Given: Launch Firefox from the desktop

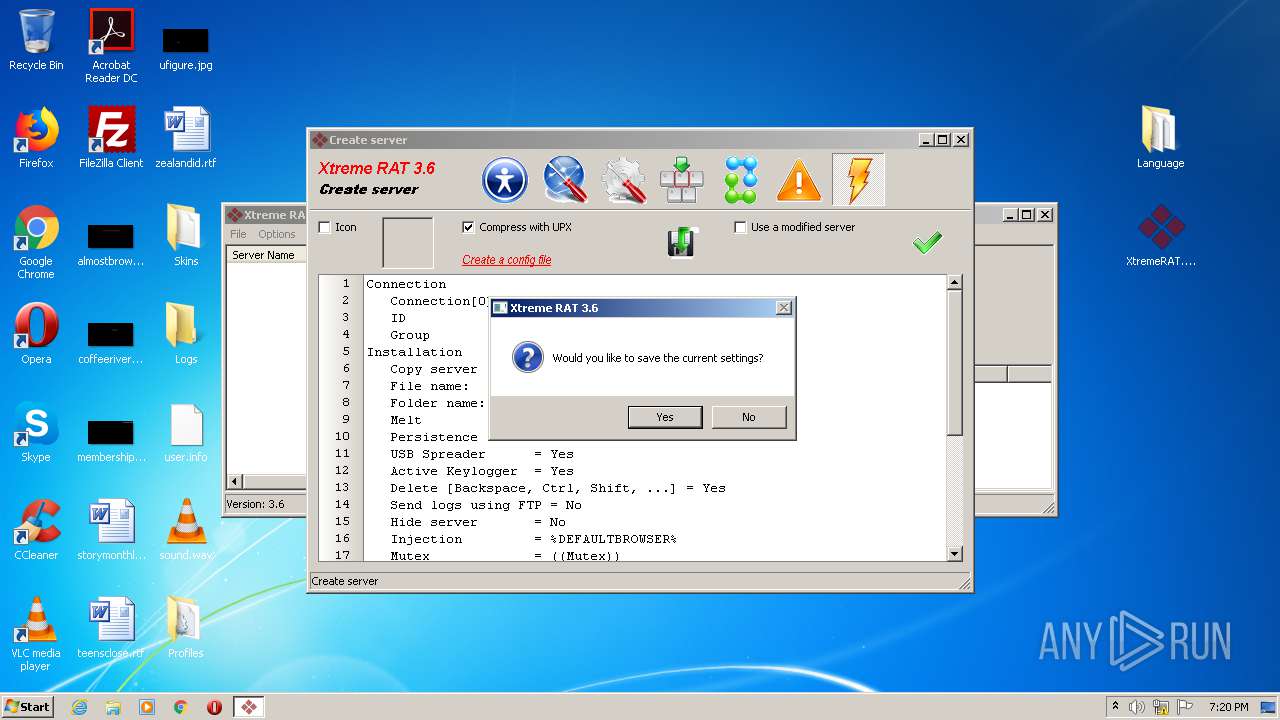Looking at the screenshot, I should coord(36,138).
